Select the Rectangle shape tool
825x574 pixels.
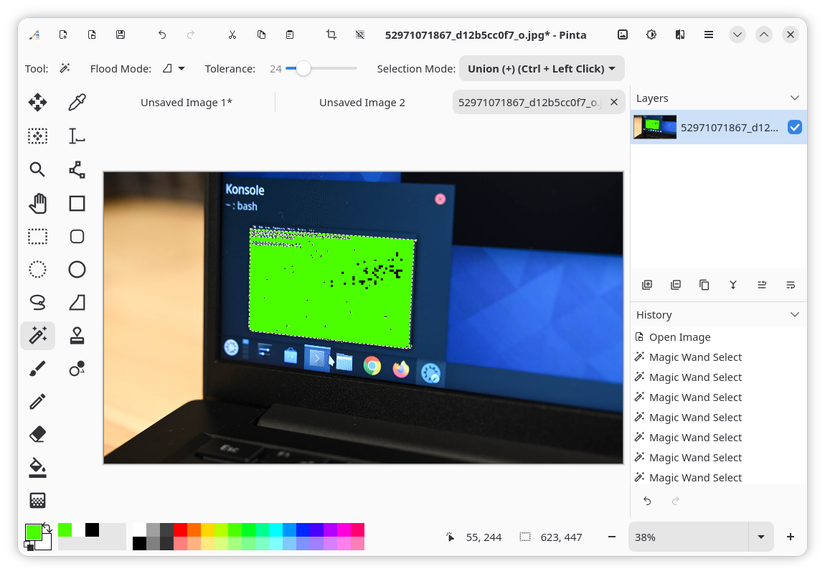77,203
